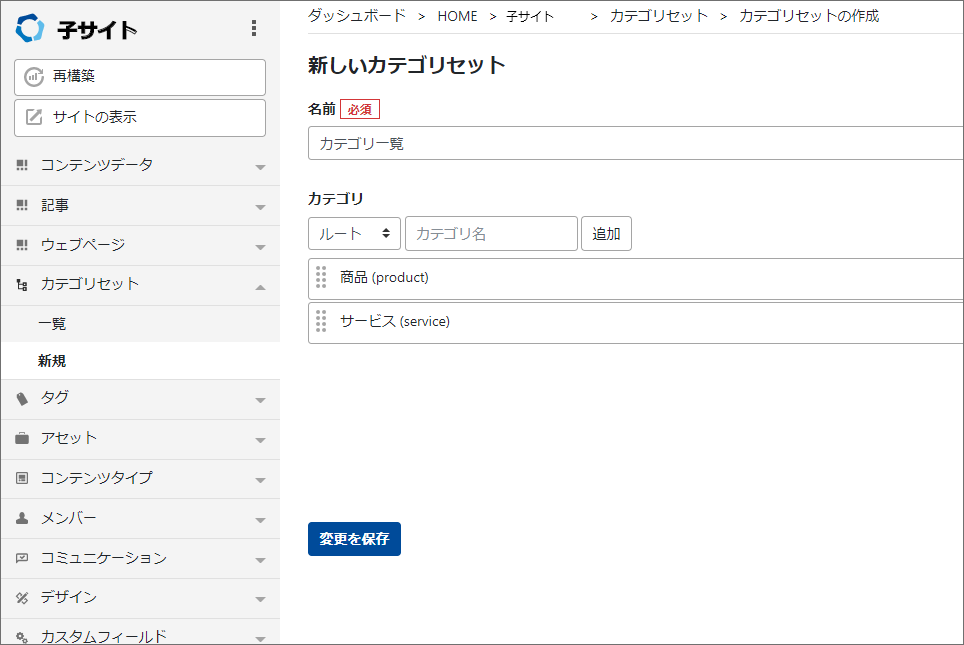This screenshot has height=645, width=964.
Task: Grab the drag handle of 商品 (product)
Action: [x=321, y=277]
